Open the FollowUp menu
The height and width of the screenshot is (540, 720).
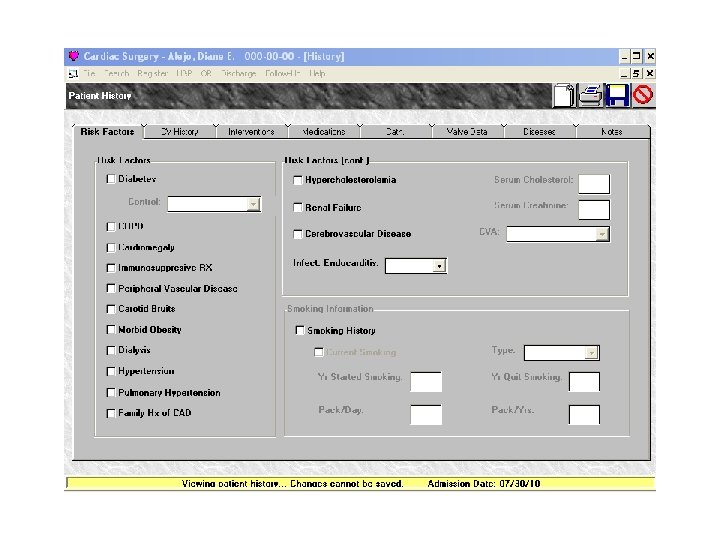pyautogui.click(x=282, y=73)
